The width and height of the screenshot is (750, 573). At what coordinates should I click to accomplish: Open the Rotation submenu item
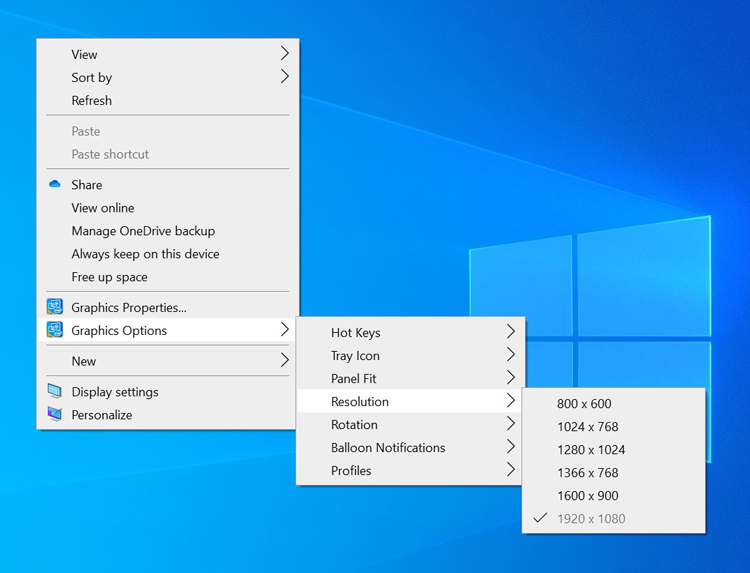(x=410, y=424)
